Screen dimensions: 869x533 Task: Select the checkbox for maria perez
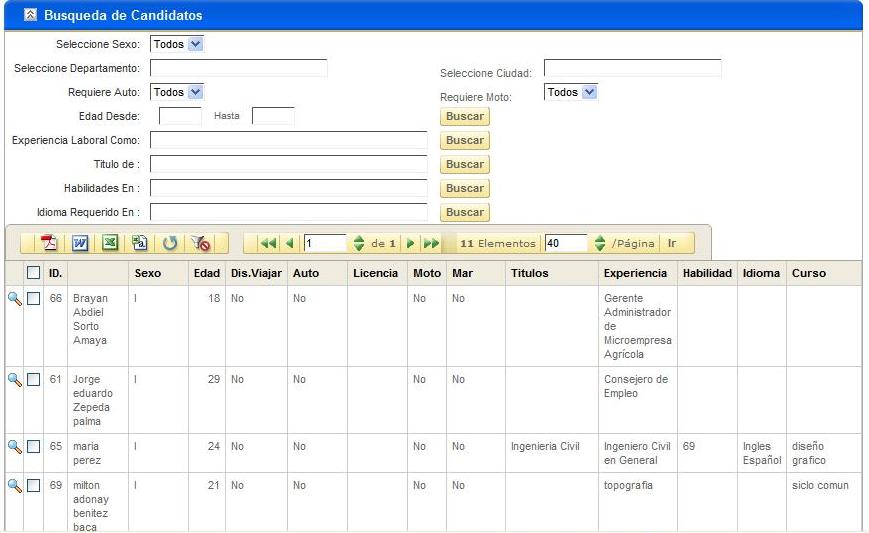pos(33,447)
